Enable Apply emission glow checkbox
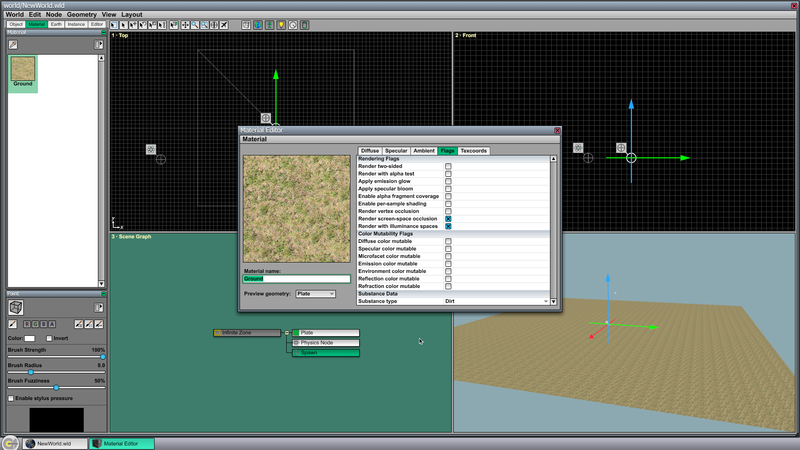Screen dimensions: 800x450 448,181
